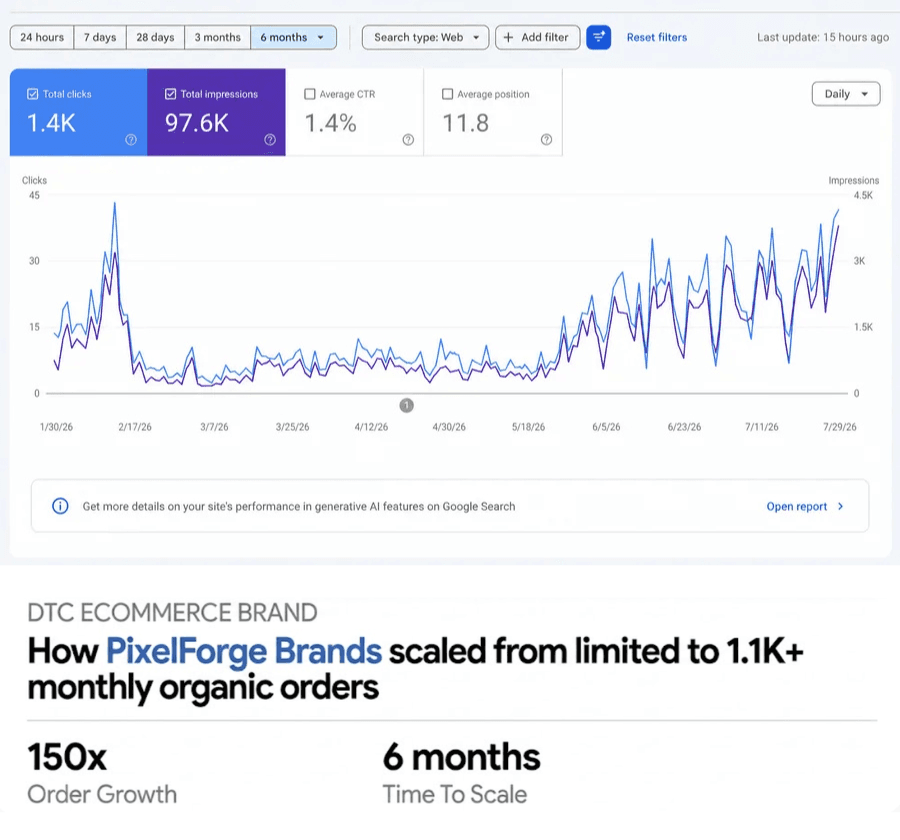This screenshot has height=840, width=900.
Task: Select the 28 days date range
Action: click(x=155, y=37)
